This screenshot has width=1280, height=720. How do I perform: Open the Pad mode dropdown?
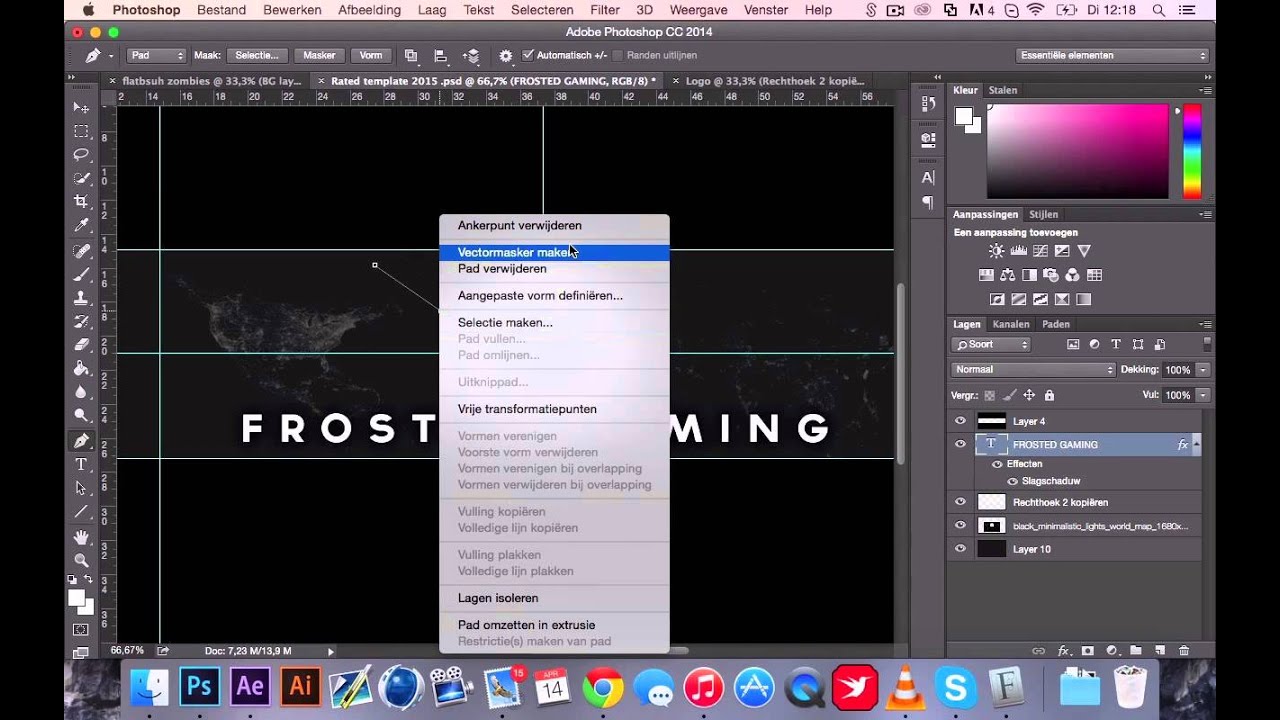(156, 56)
